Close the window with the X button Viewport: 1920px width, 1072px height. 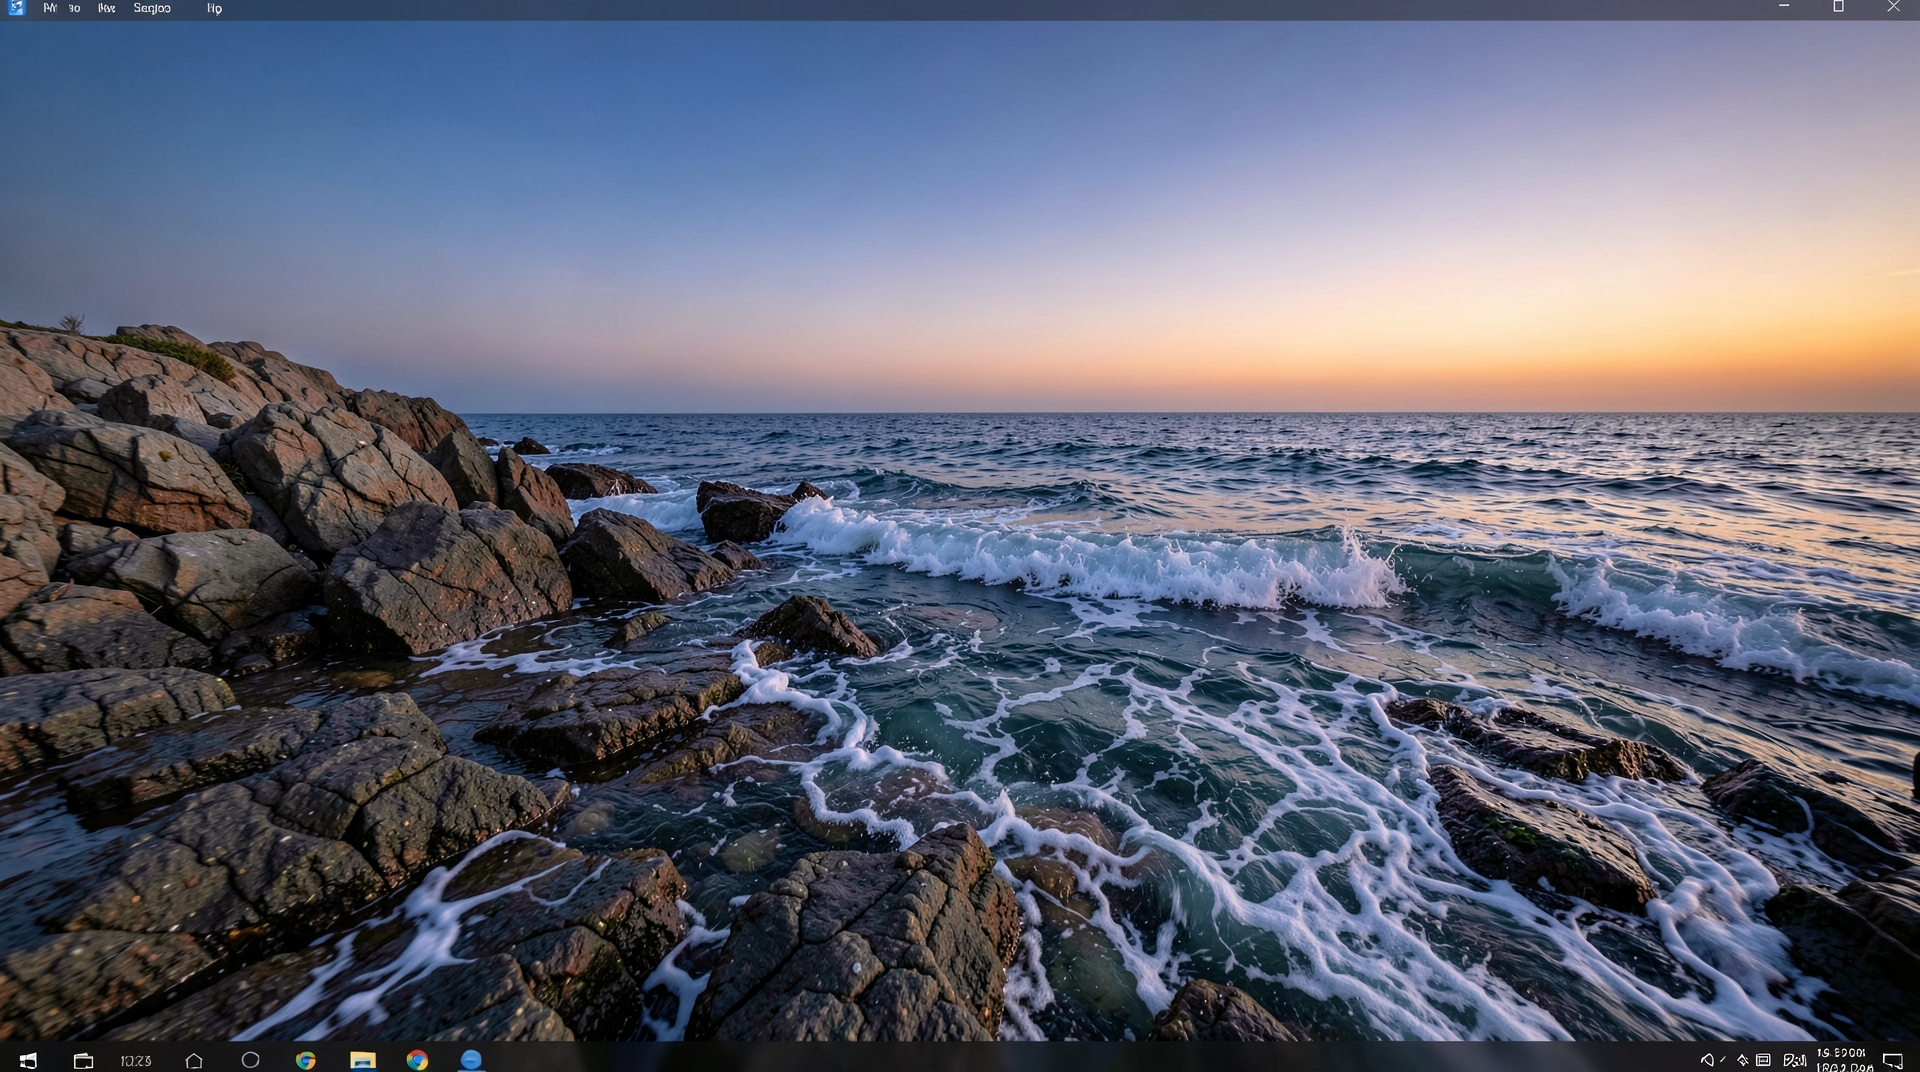coord(1893,7)
